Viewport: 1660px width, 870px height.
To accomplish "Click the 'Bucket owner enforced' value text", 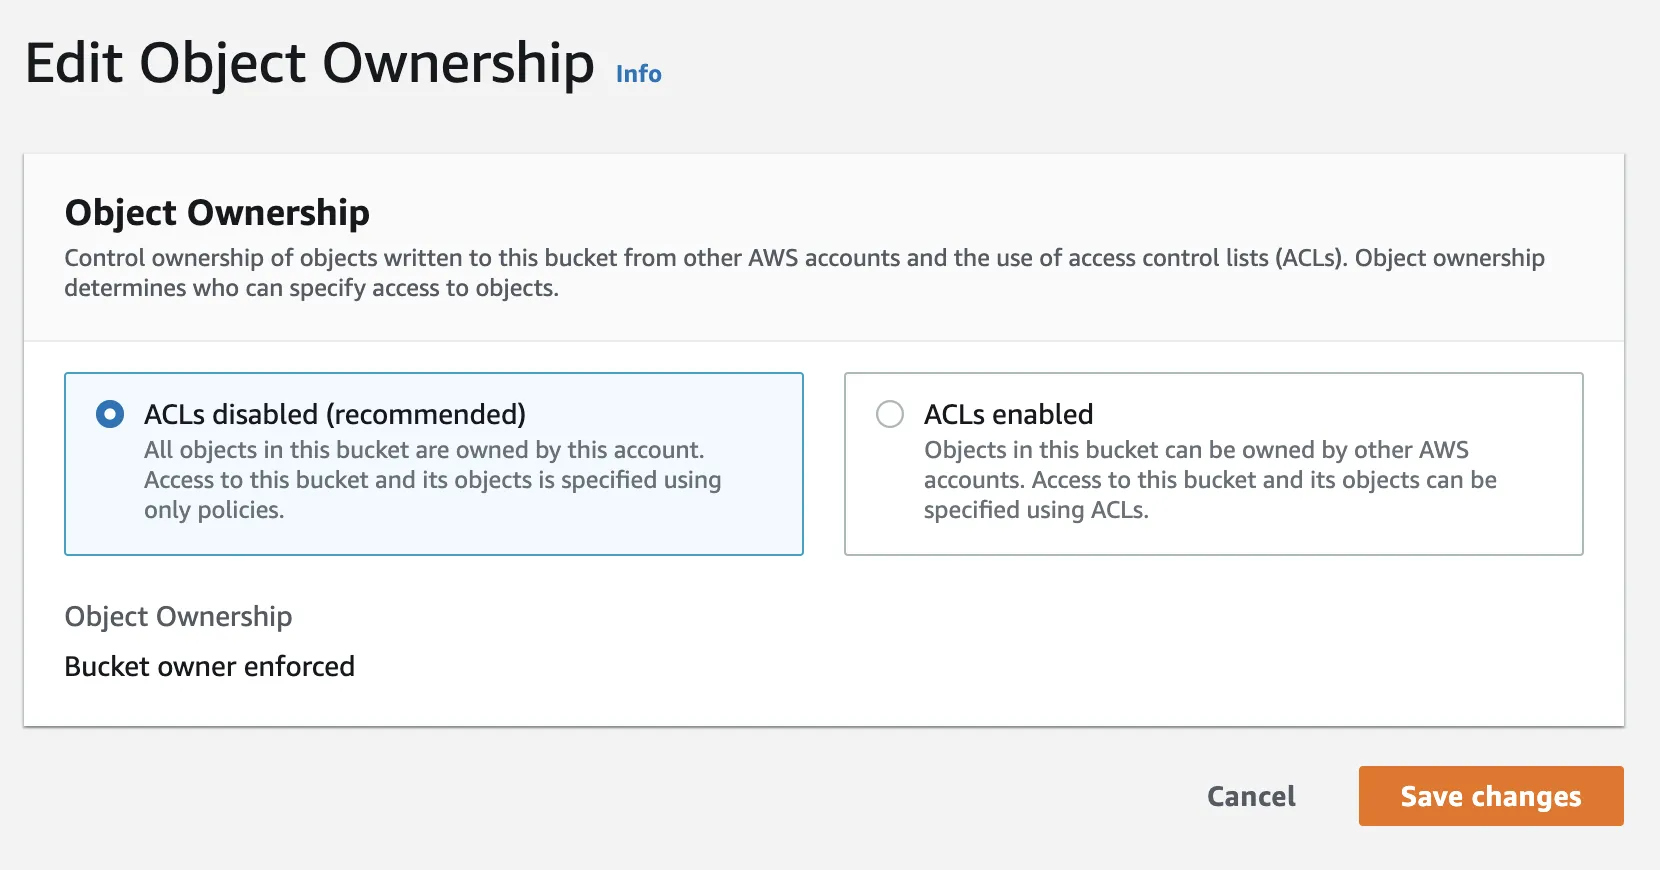I will 209,666.
